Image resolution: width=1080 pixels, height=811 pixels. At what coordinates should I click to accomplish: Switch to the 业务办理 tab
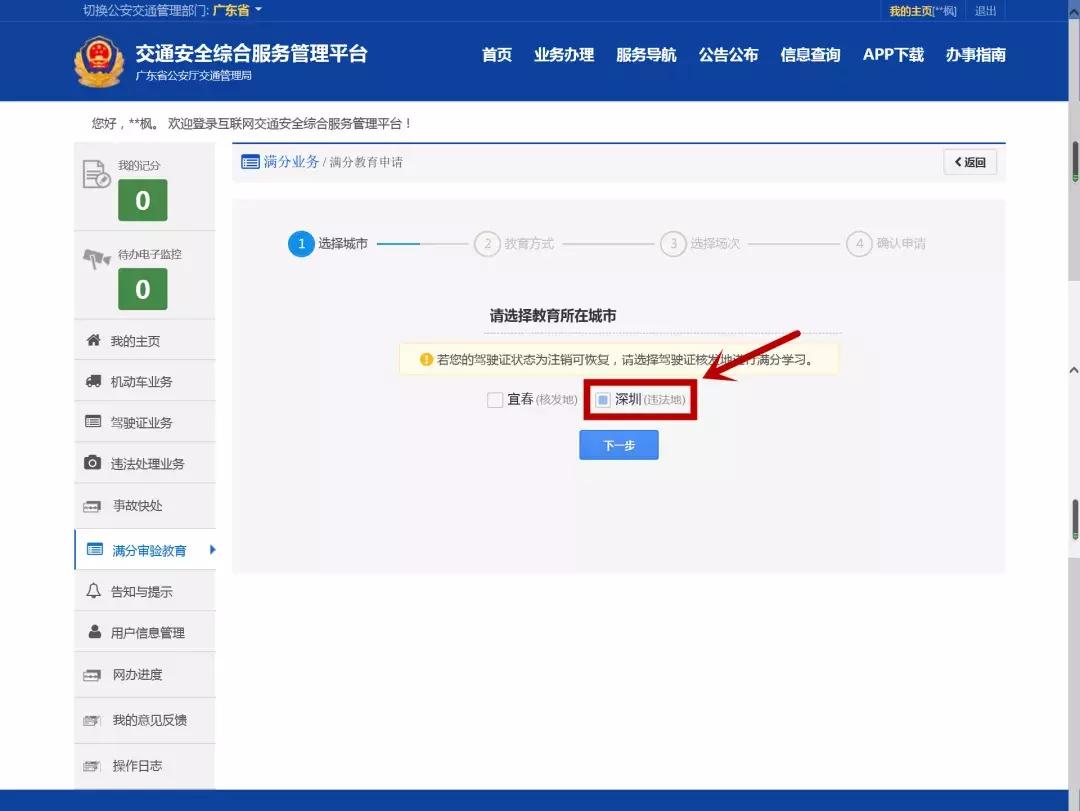(564, 56)
